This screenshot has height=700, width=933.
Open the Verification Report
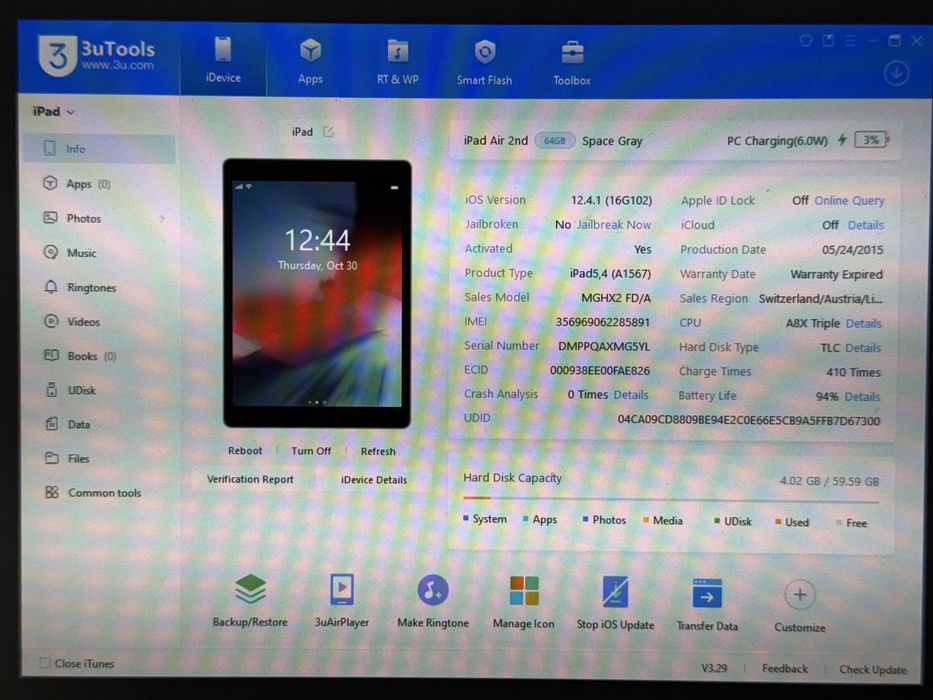[x=250, y=479]
